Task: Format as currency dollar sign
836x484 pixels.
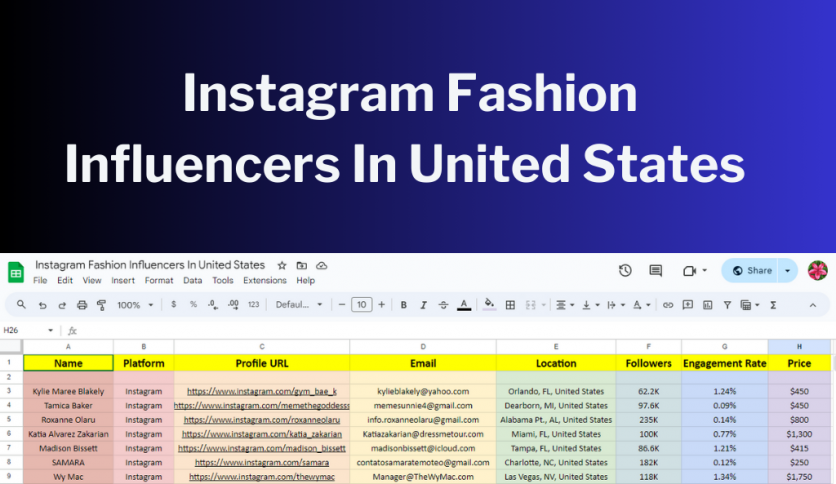Action: [173, 305]
